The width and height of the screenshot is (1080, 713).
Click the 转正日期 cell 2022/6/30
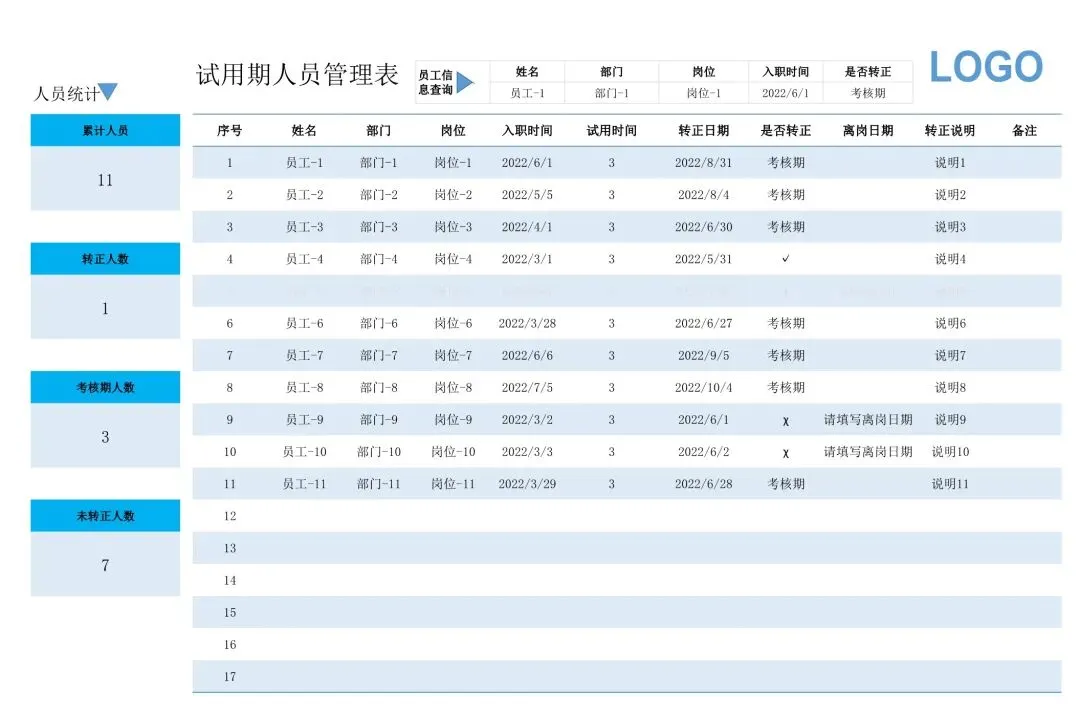[703, 227]
